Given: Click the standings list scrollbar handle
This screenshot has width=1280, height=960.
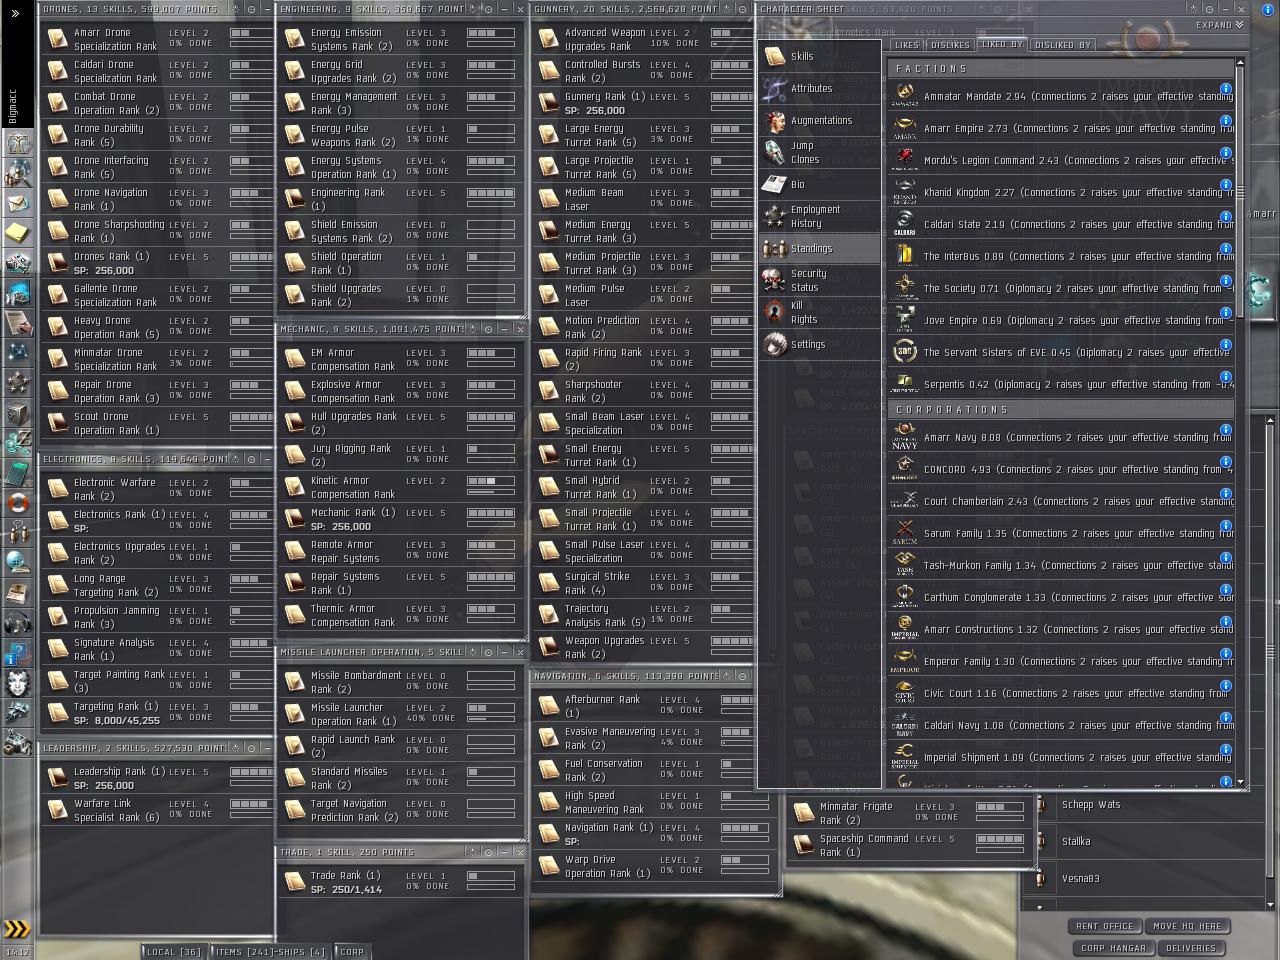Looking at the screenshot, I should pyautogui.click(x=1241, y=190).
